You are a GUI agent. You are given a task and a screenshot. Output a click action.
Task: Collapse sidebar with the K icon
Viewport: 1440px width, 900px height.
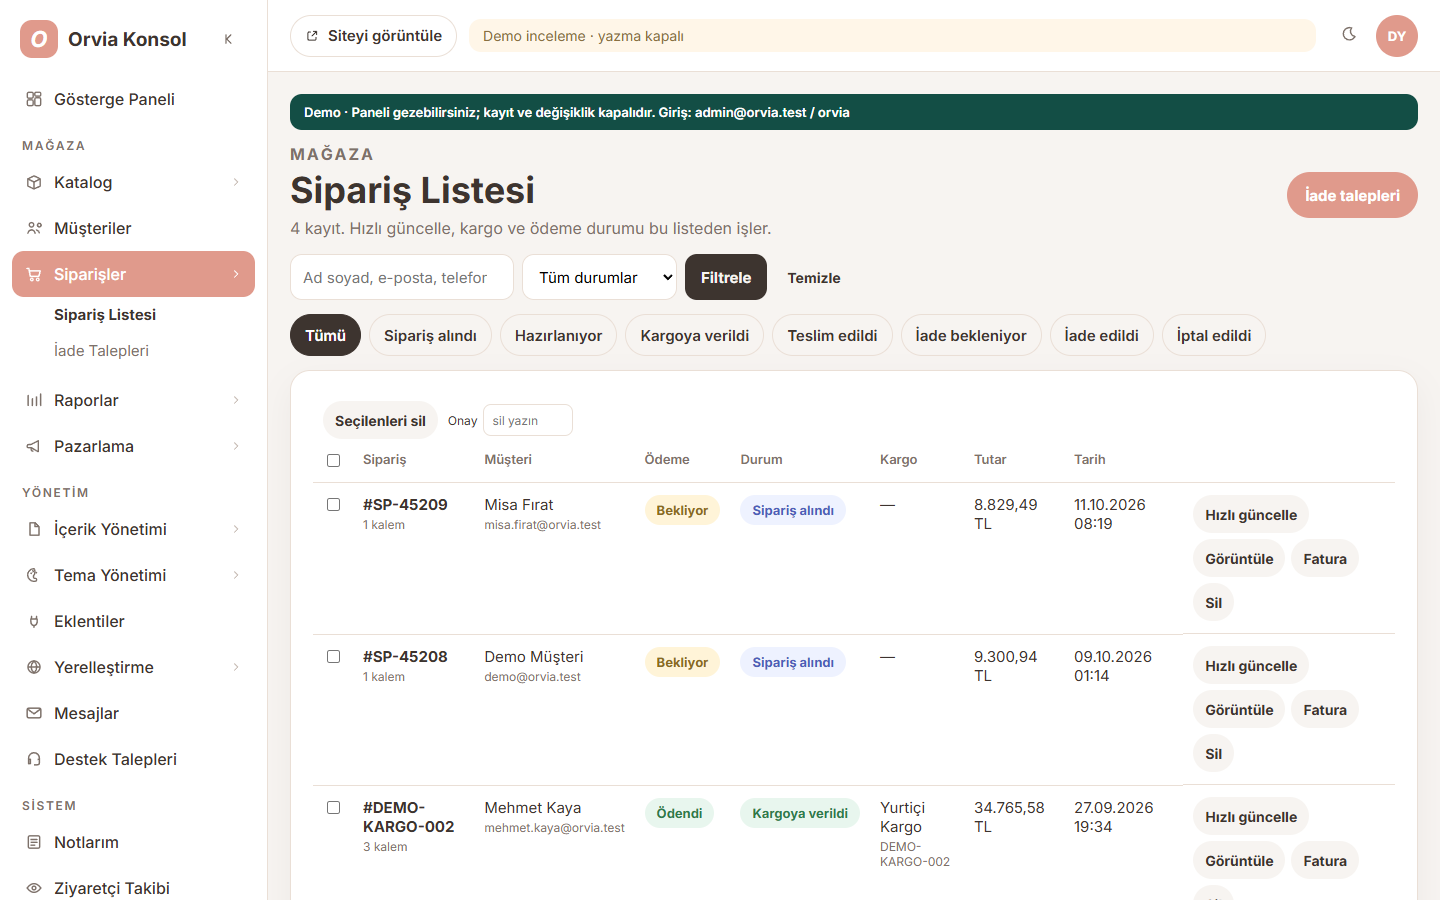click(228, 39)
